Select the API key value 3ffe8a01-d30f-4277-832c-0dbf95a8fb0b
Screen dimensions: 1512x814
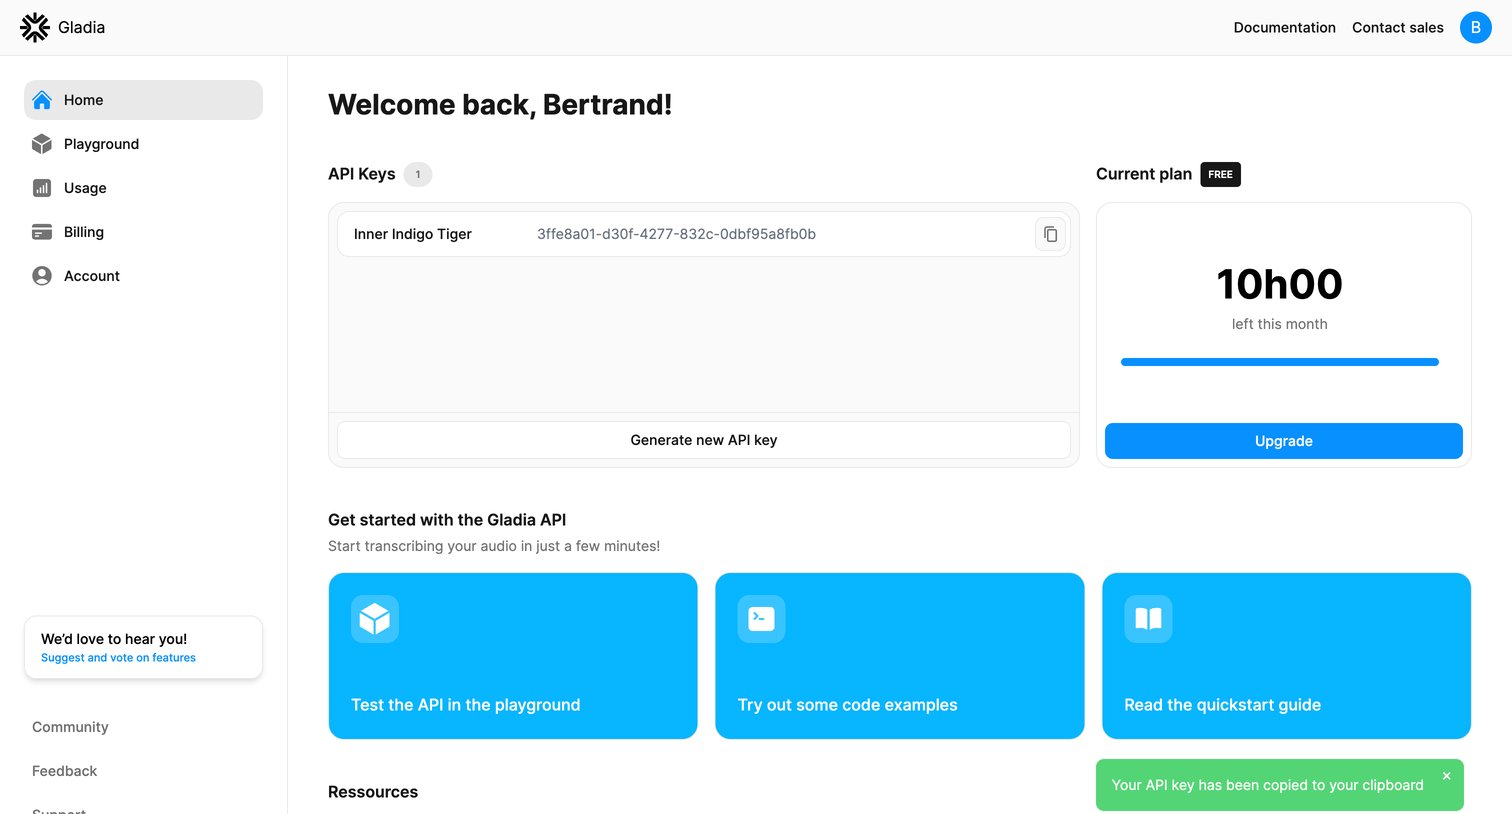tap(677, 234)
